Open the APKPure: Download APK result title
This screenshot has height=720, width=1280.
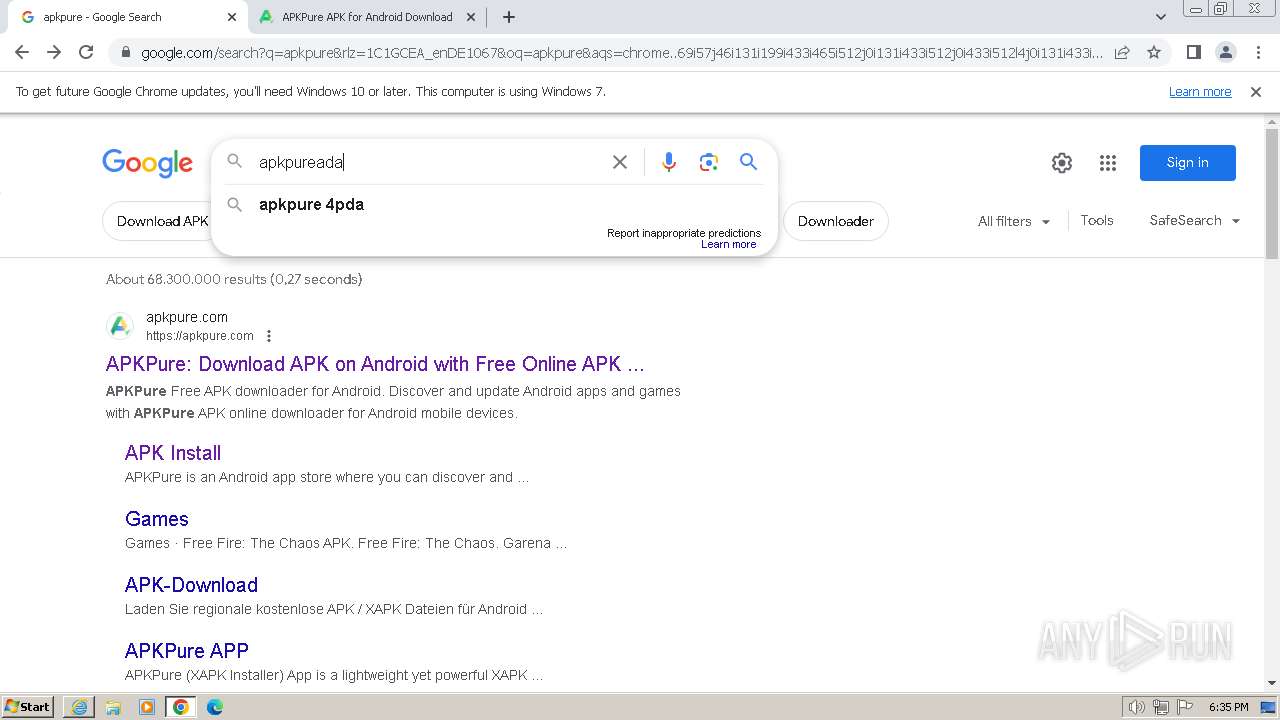pyautogui.click(x=375, y=364)
